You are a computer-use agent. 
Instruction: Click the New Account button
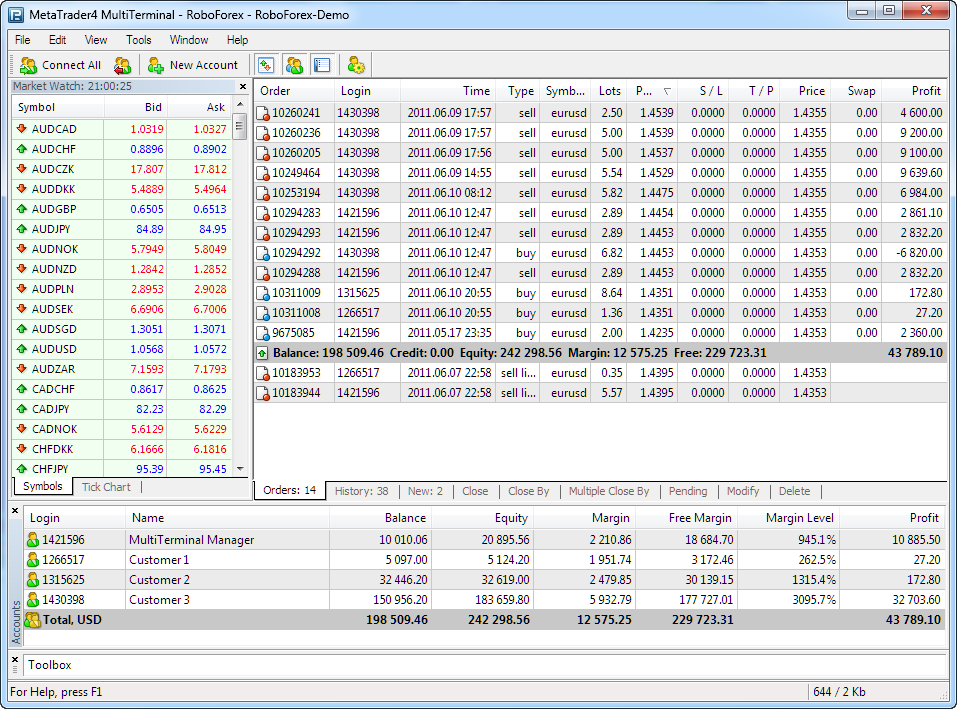tap(193, 65)
